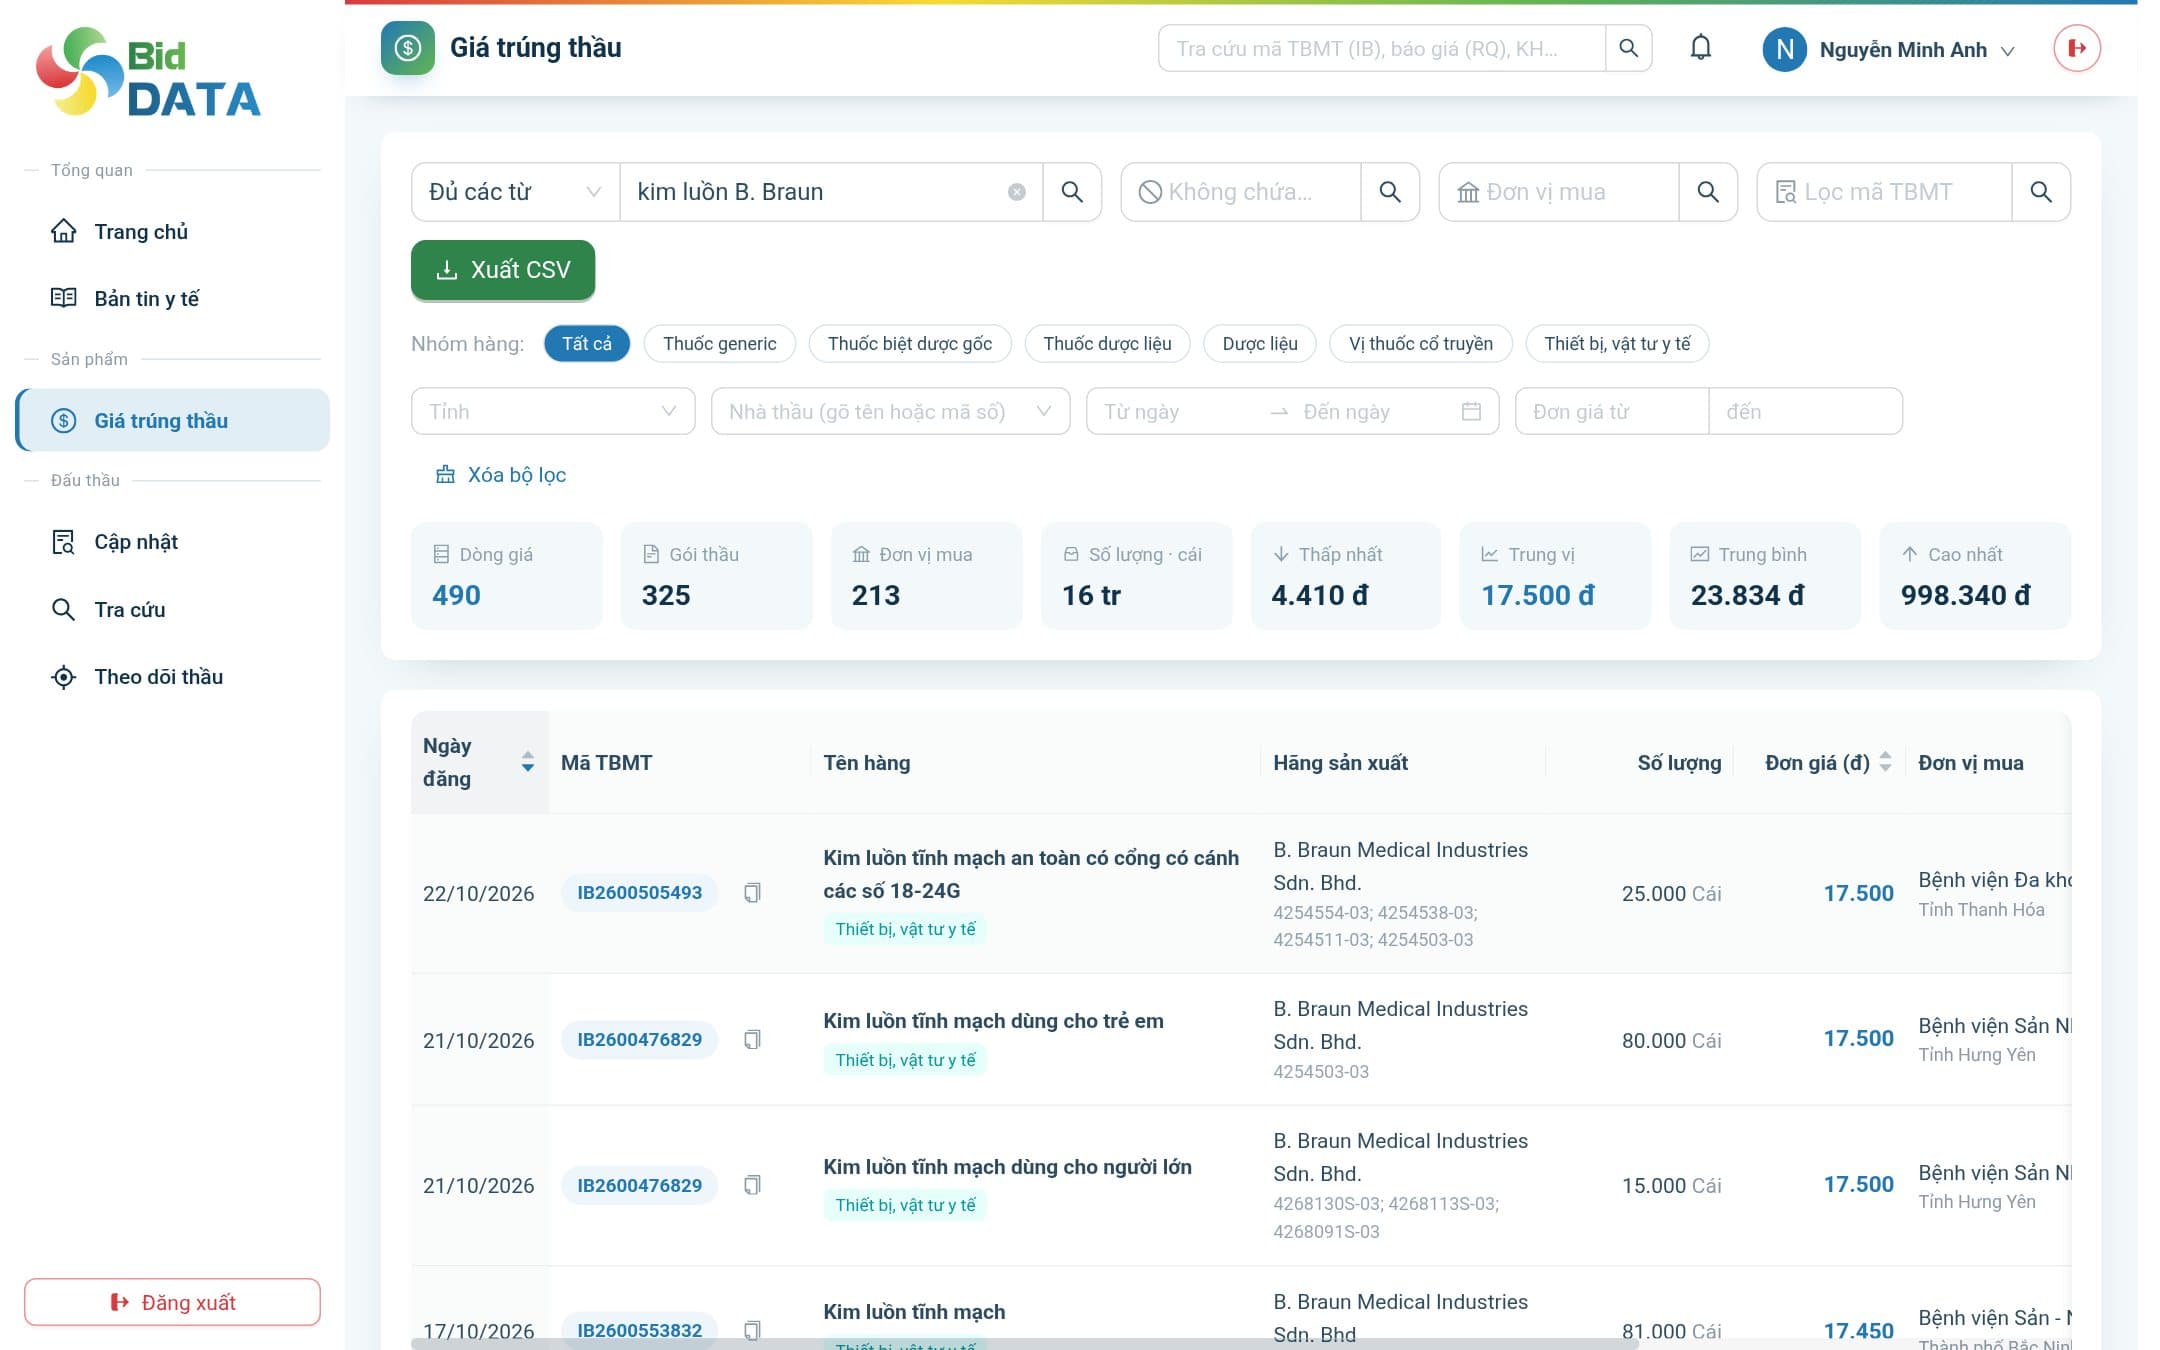The height and width of the screenshot is (1350, 2160).
Task: Copy the code IB2600553832
Action: click(752, 1330)
